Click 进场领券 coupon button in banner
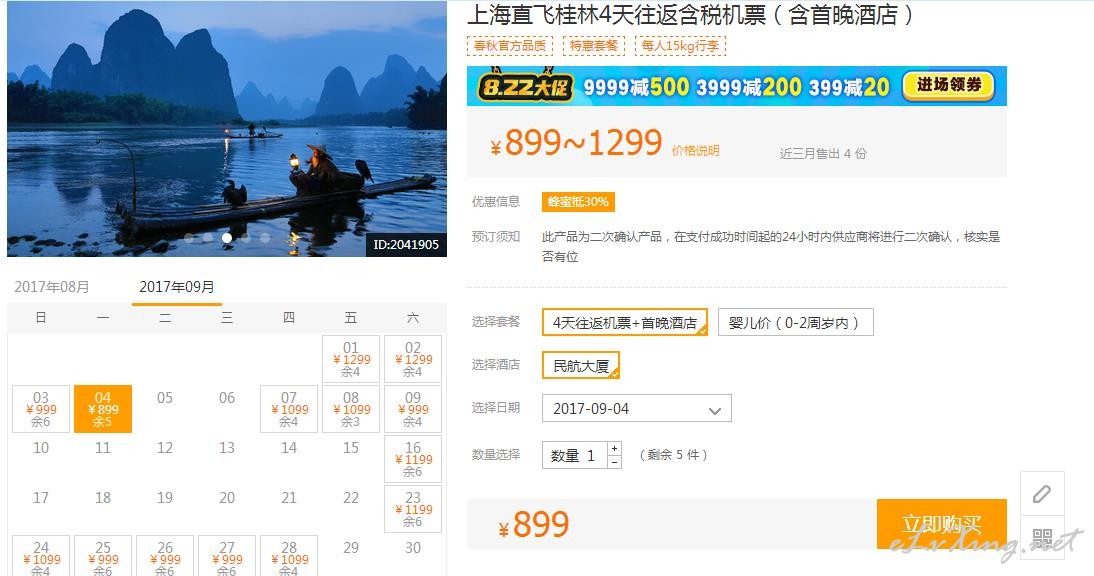Image resolution: width=1094 pixels, height=576 pixels. [948, 85]
